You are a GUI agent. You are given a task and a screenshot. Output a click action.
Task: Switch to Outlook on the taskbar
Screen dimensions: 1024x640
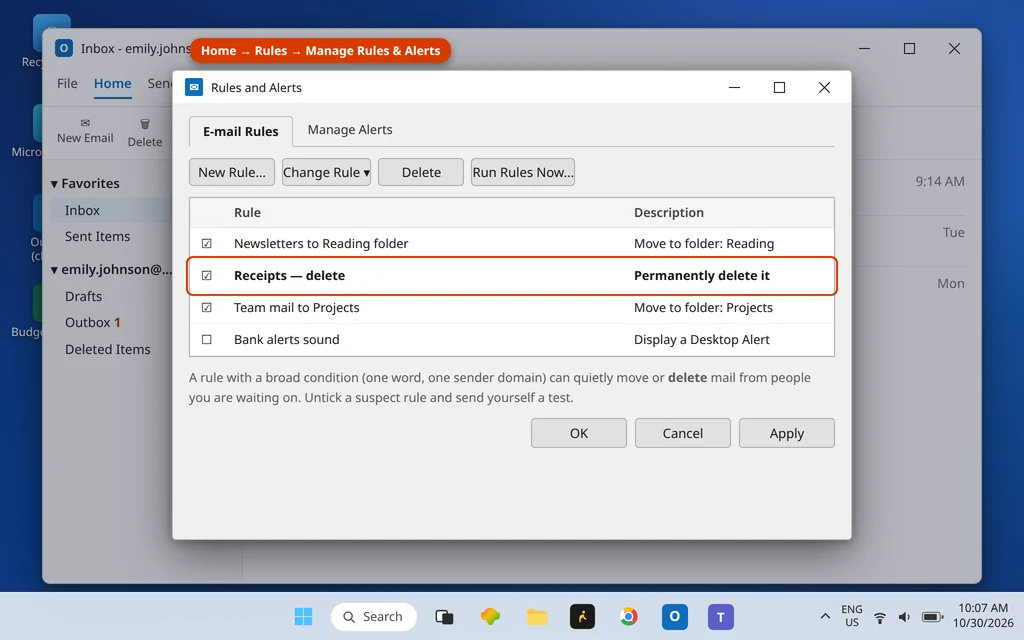(x=675, y=616)
